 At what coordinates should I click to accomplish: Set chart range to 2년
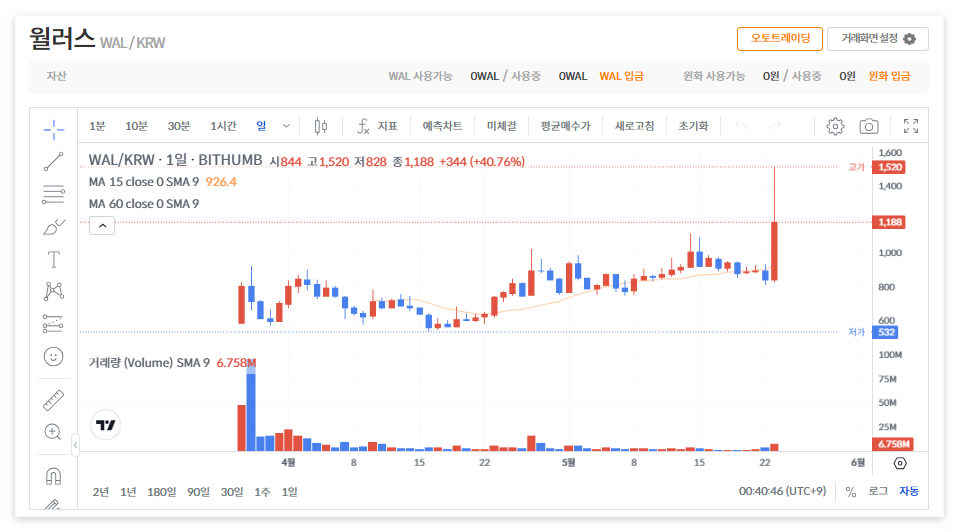[x=101, y=492]
